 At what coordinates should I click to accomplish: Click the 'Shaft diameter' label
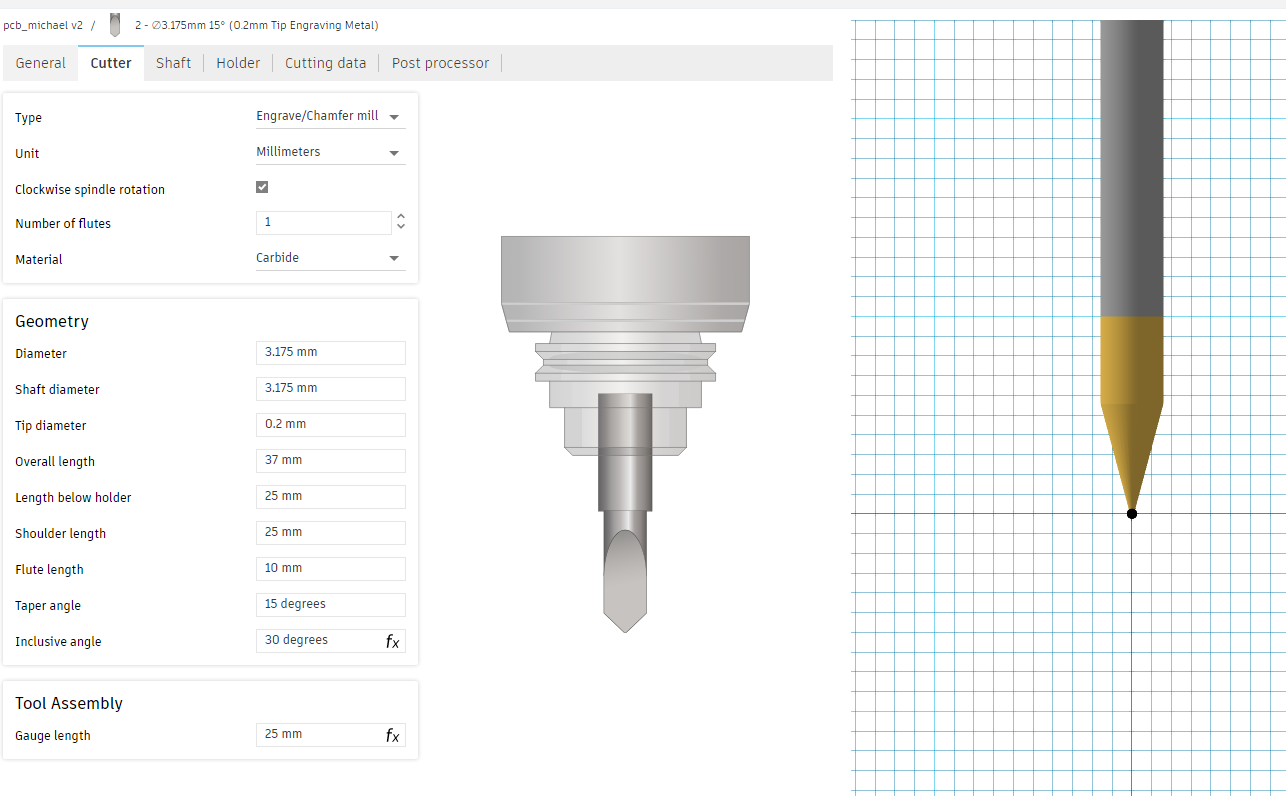coord(57,390)
